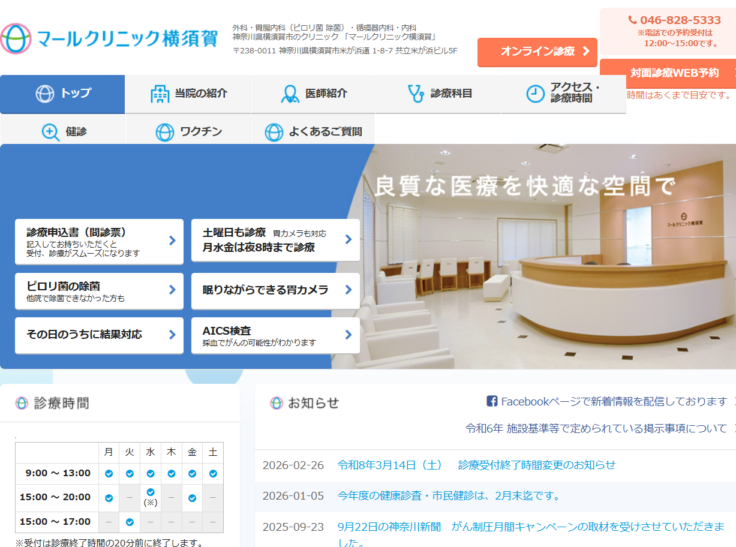This screenshot has width=736, height=547.
Task: Click chevron on 眠りながらできる胃カメラ card
Action: coord(348,290)
